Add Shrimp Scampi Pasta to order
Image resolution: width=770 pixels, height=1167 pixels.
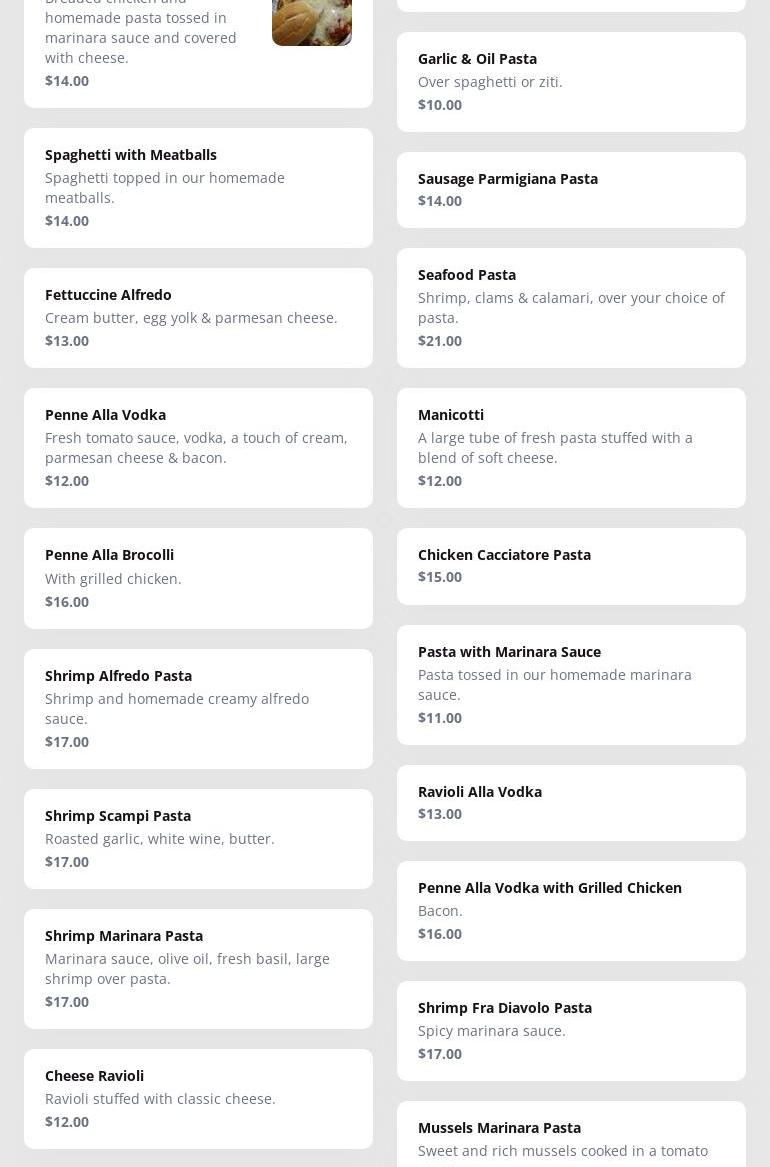(x=198, y=838)
